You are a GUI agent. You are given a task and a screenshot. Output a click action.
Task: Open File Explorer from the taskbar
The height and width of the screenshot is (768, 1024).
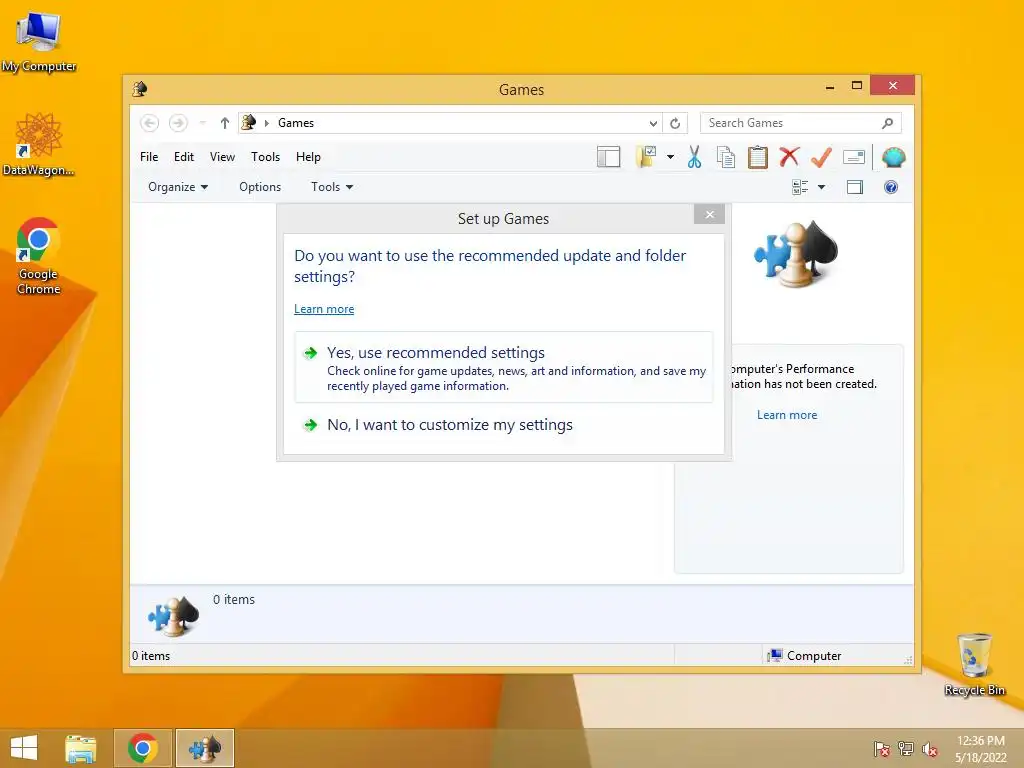[81, 748]
